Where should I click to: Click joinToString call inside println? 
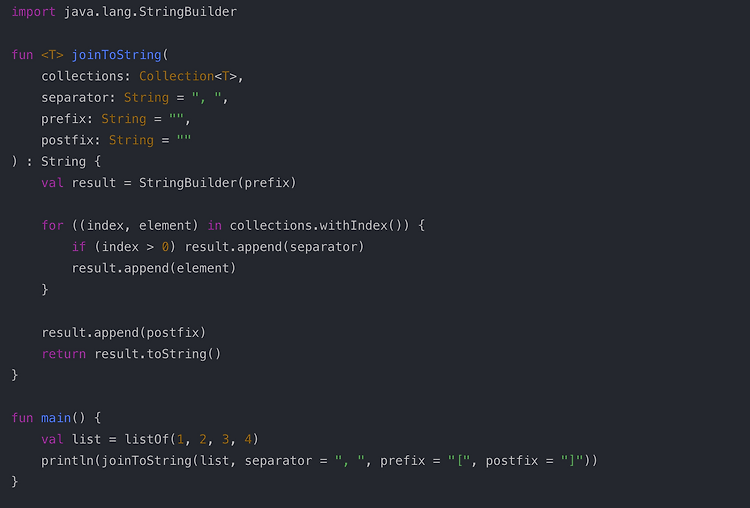point(146,461)
